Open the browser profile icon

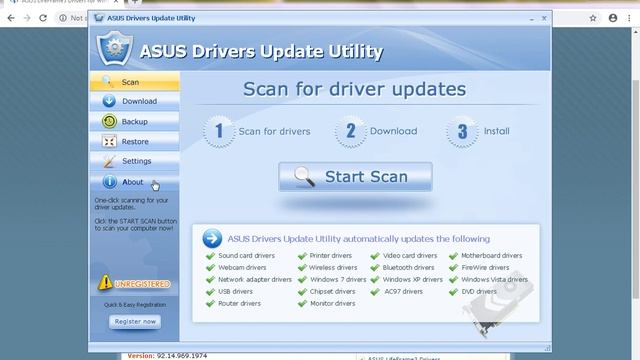(x=613, y=18)
